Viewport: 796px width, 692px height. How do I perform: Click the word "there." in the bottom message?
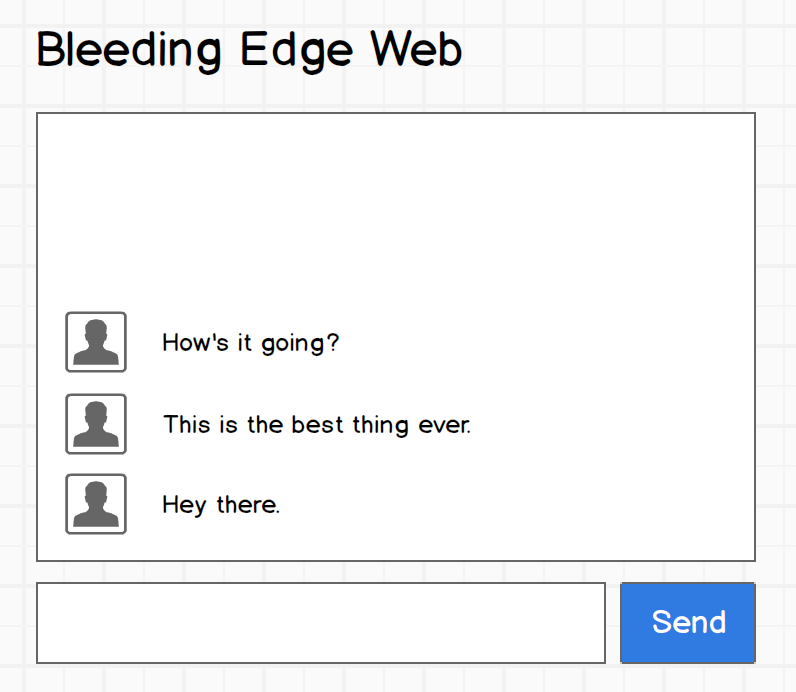[248, 505]
